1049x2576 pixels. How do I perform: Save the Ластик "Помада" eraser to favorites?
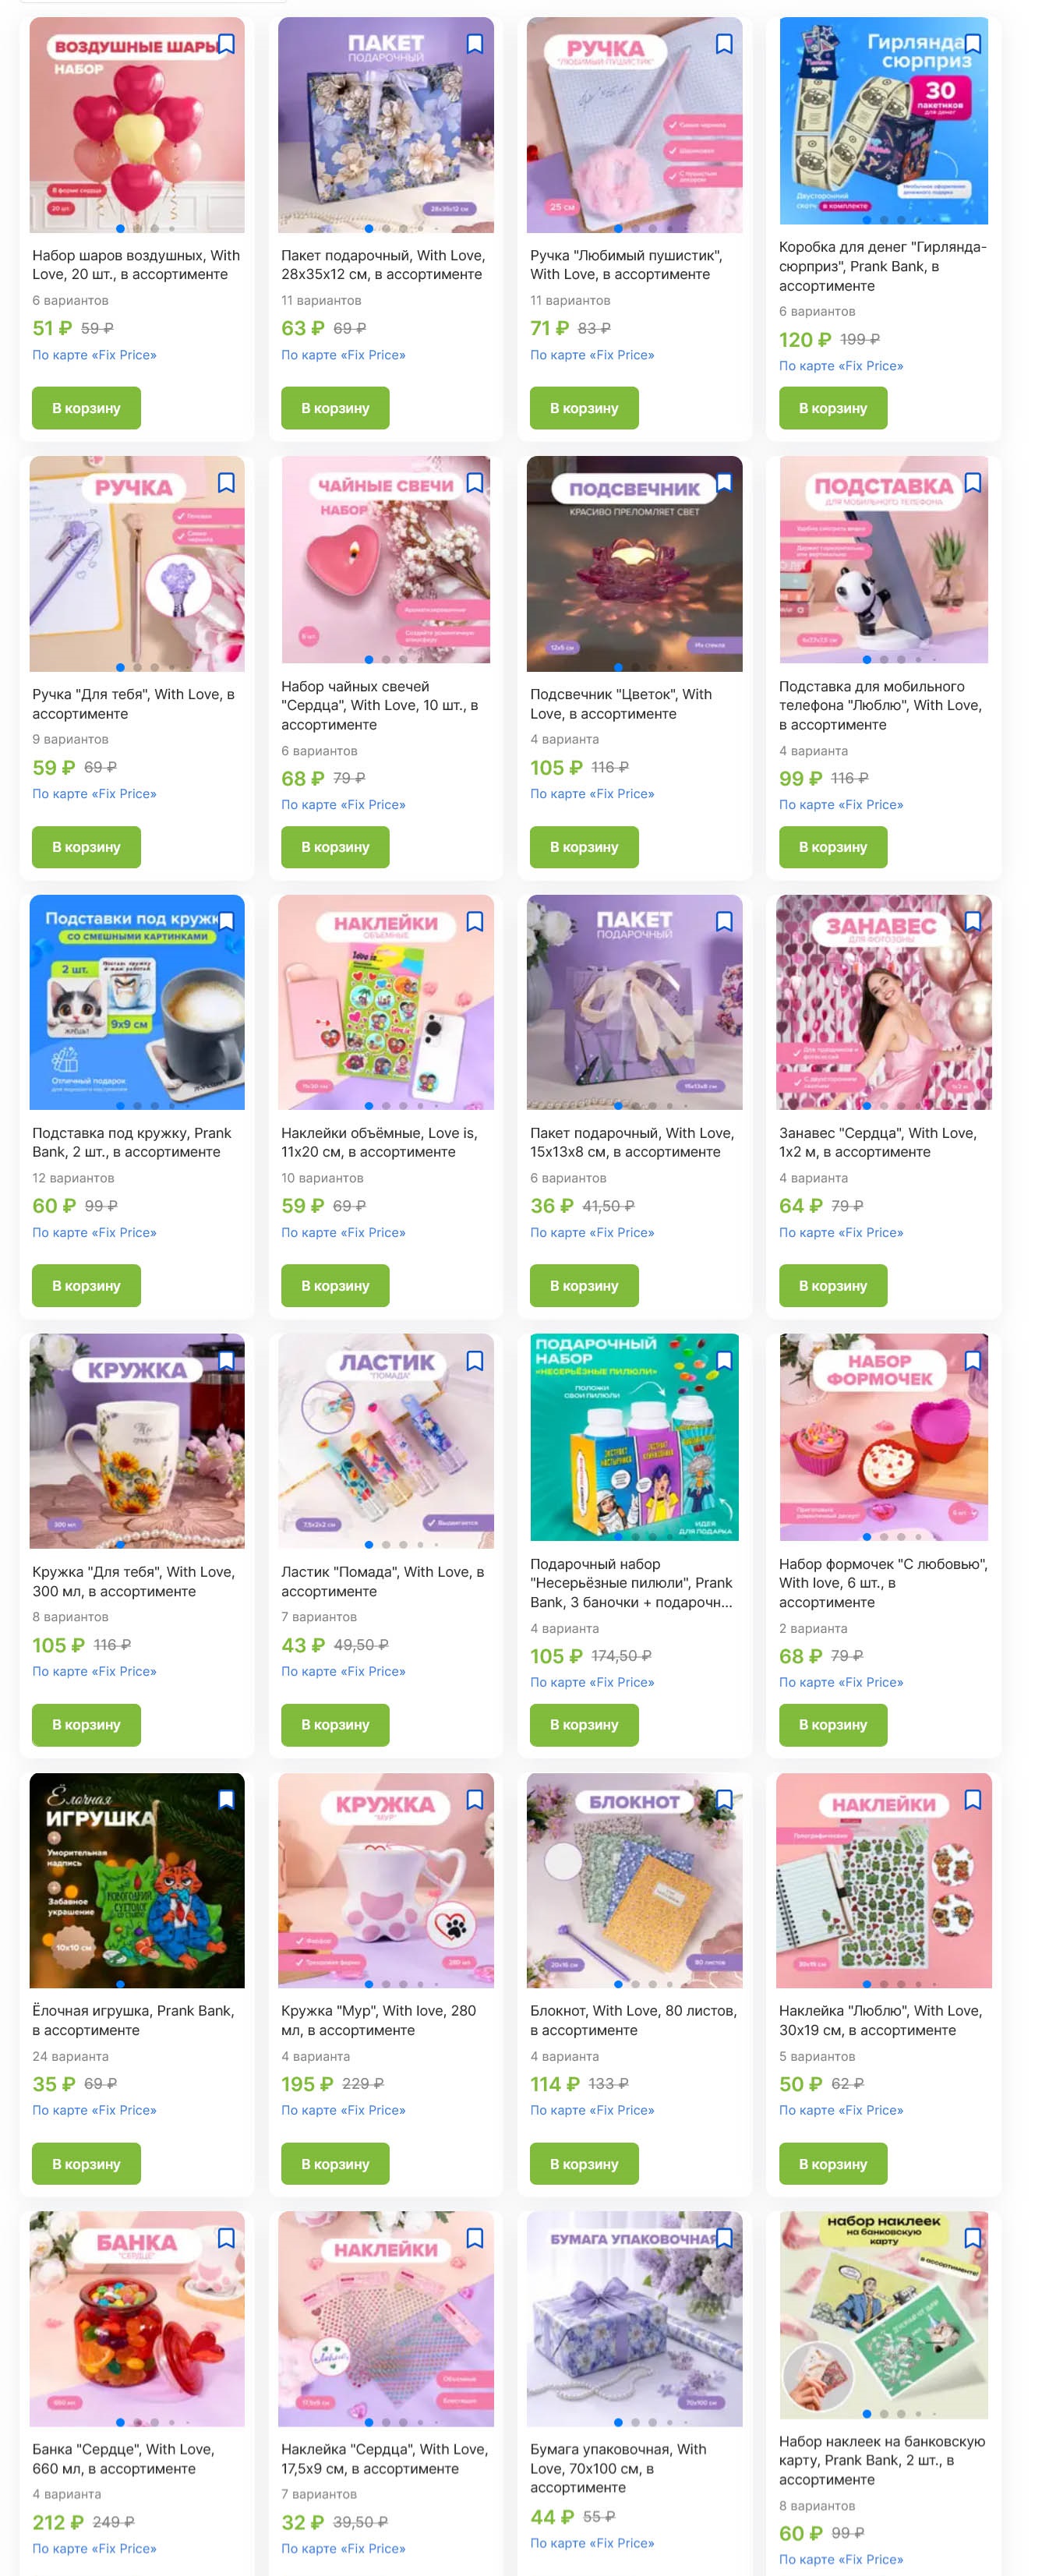[475, 1360]
